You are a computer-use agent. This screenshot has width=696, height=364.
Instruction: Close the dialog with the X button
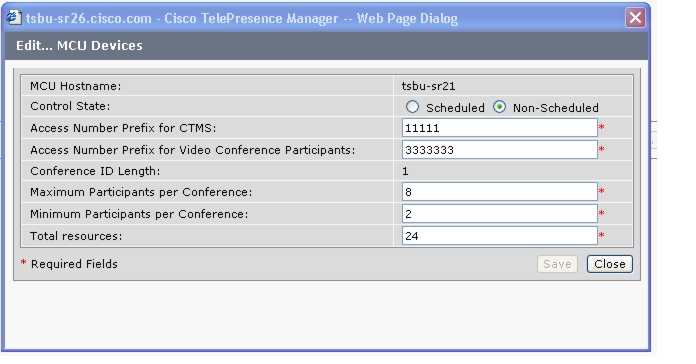click(x=635, y=18)
